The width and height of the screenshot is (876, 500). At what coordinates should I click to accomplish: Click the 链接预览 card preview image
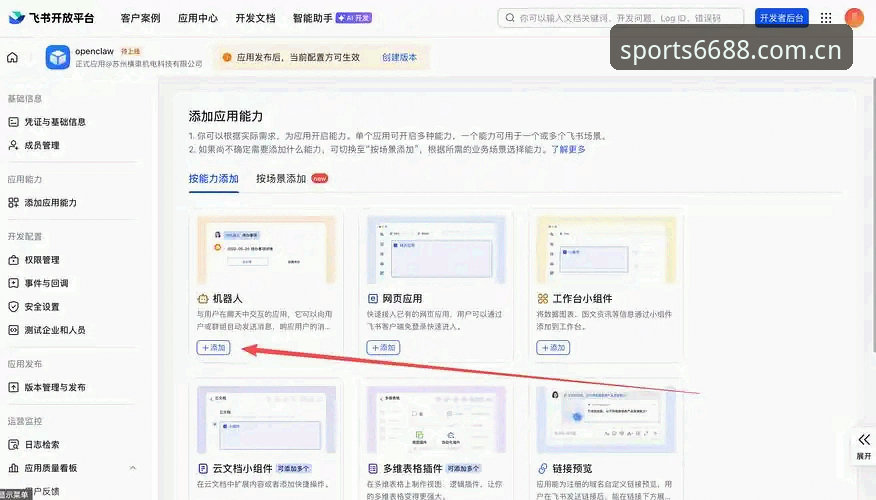tap(606, 420)
